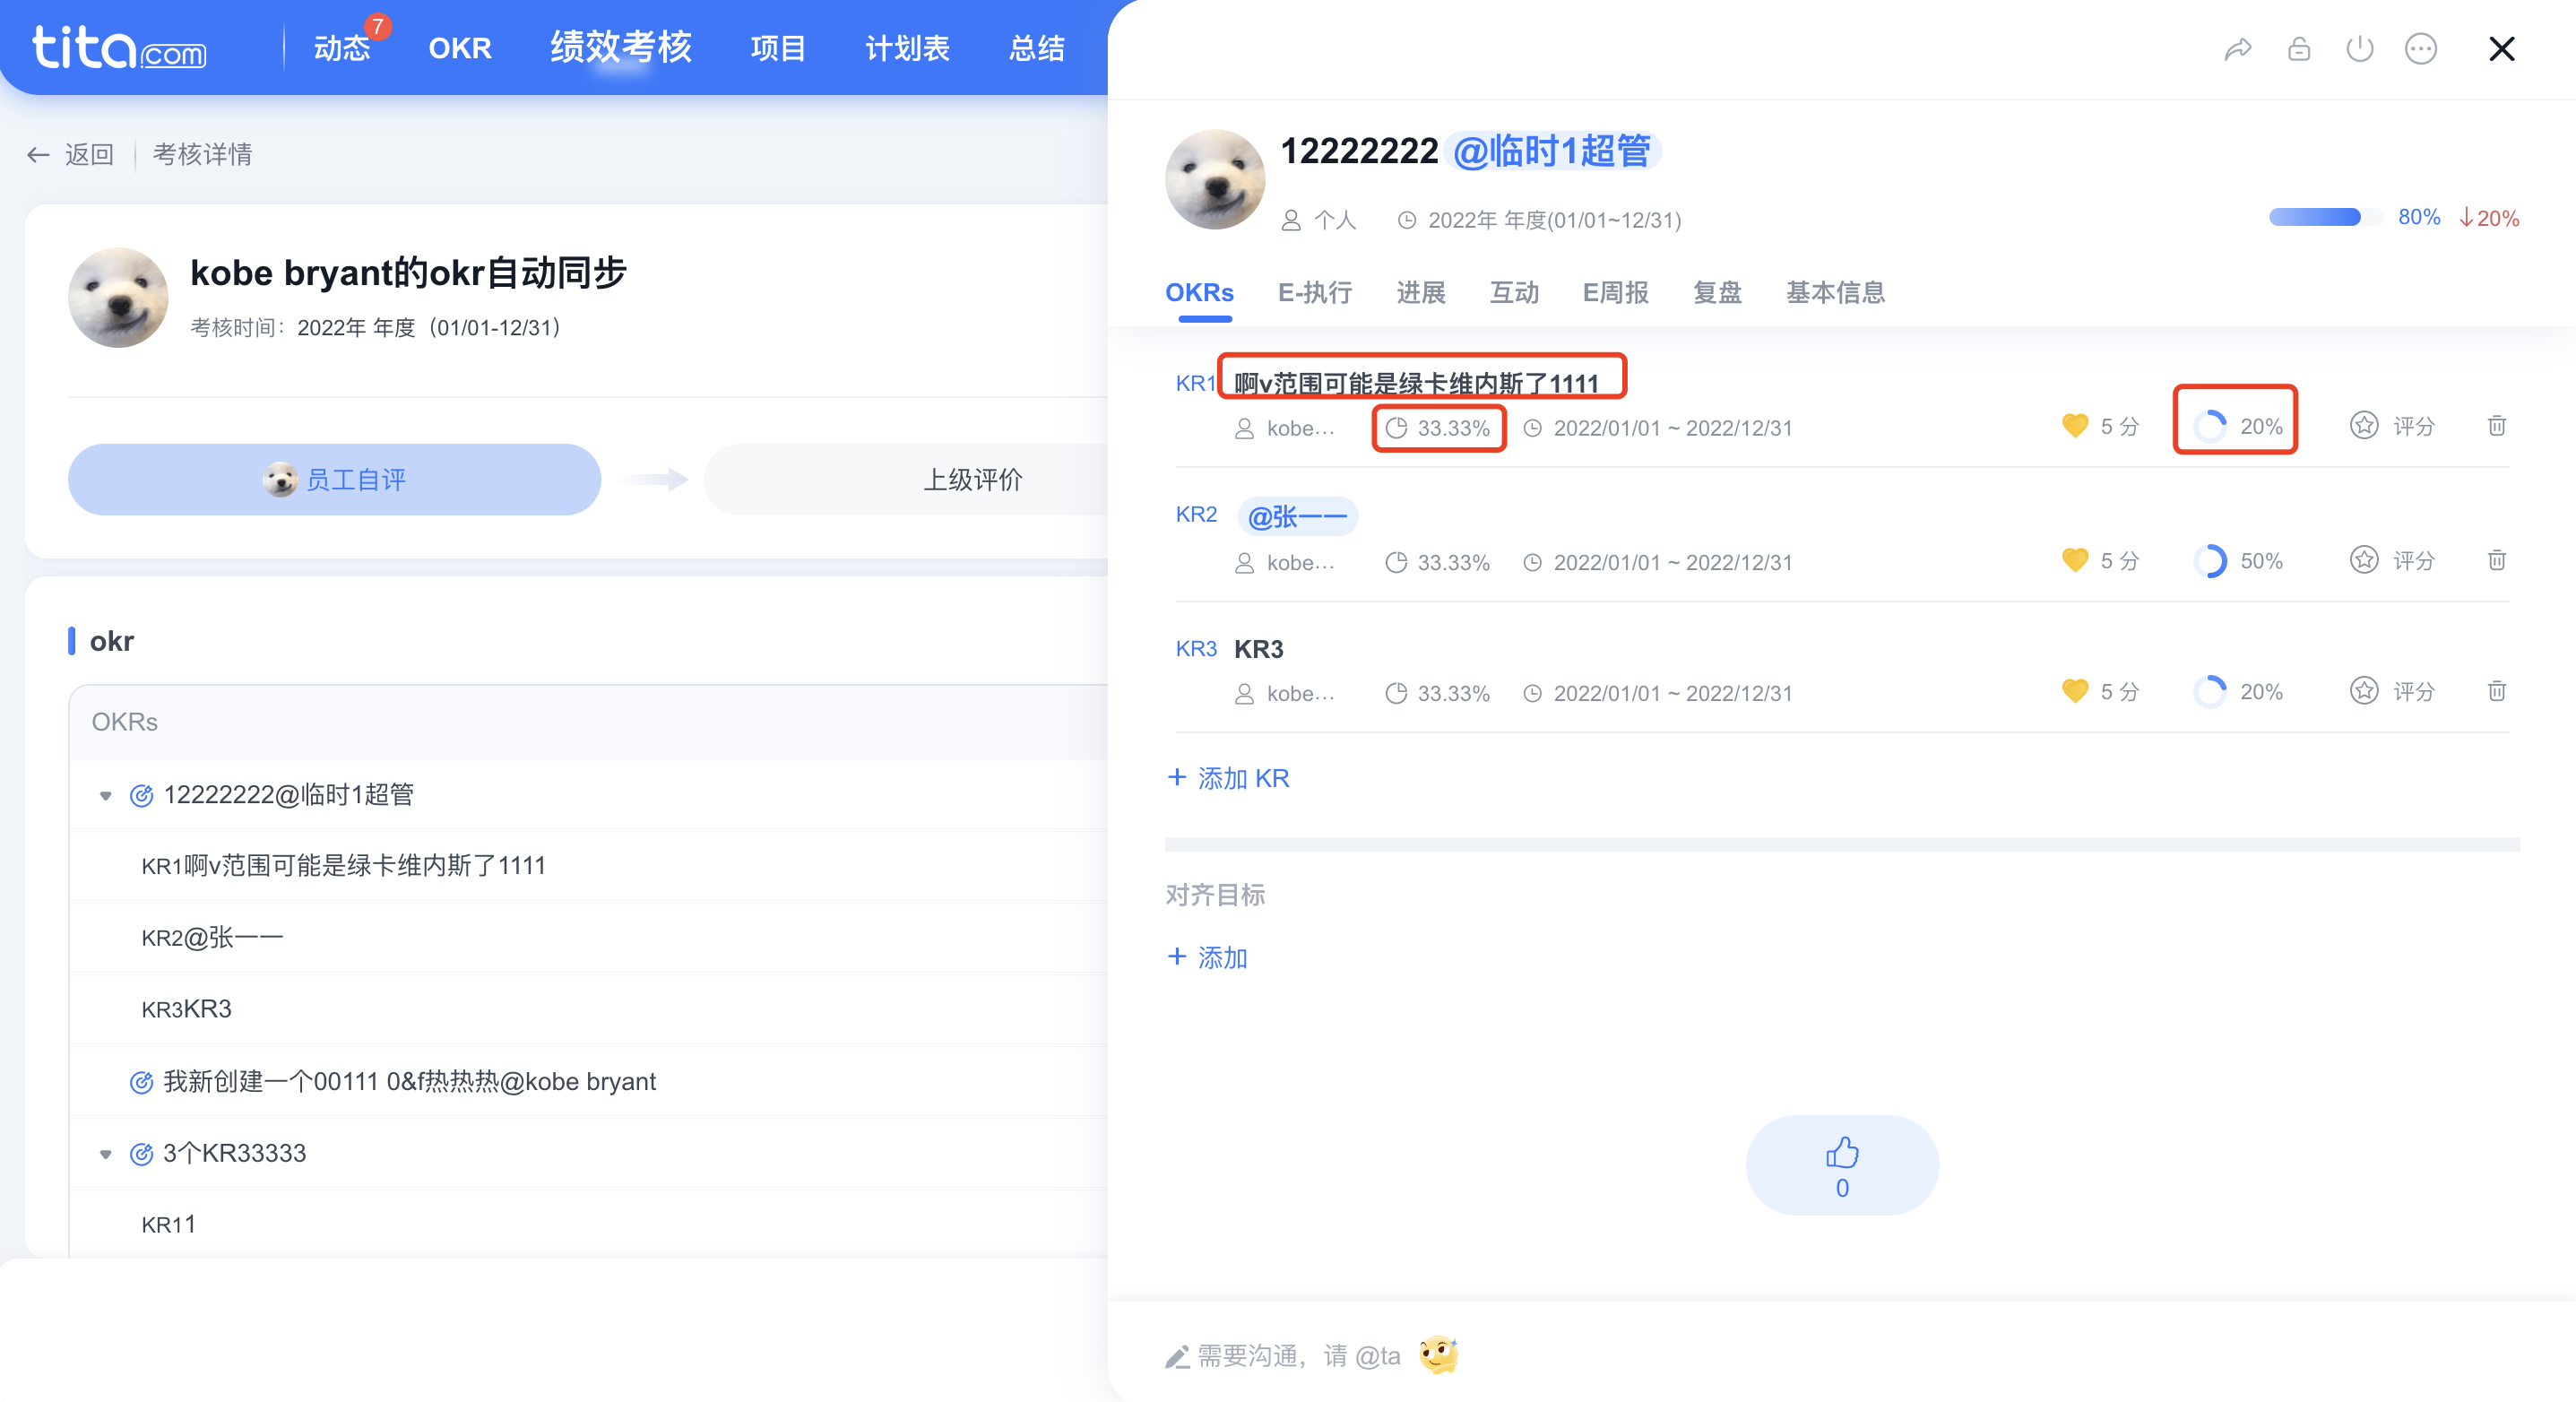Open the 总结 navigation item
The width and height of the screenshot is (2576, 1402).
tap(1036, 48)
